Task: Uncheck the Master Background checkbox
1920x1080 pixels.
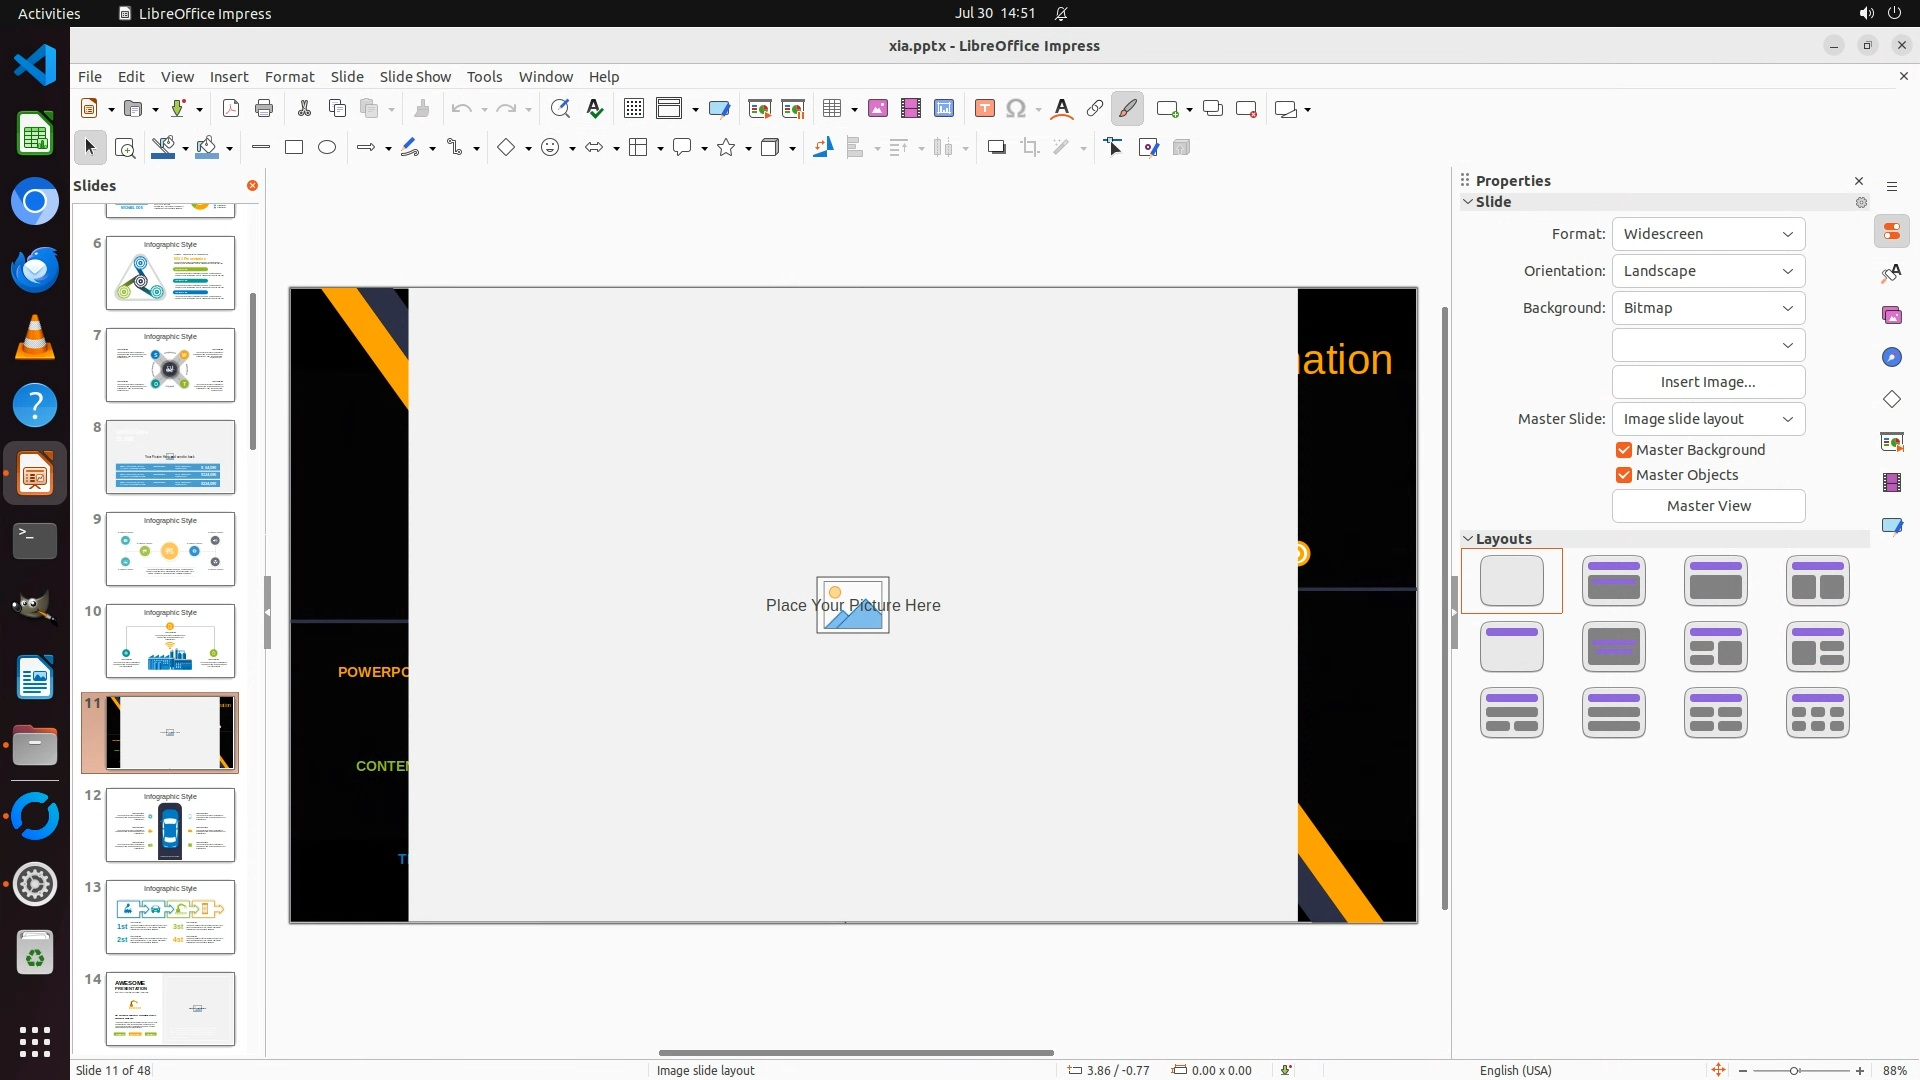Action: coord(1624,450)
